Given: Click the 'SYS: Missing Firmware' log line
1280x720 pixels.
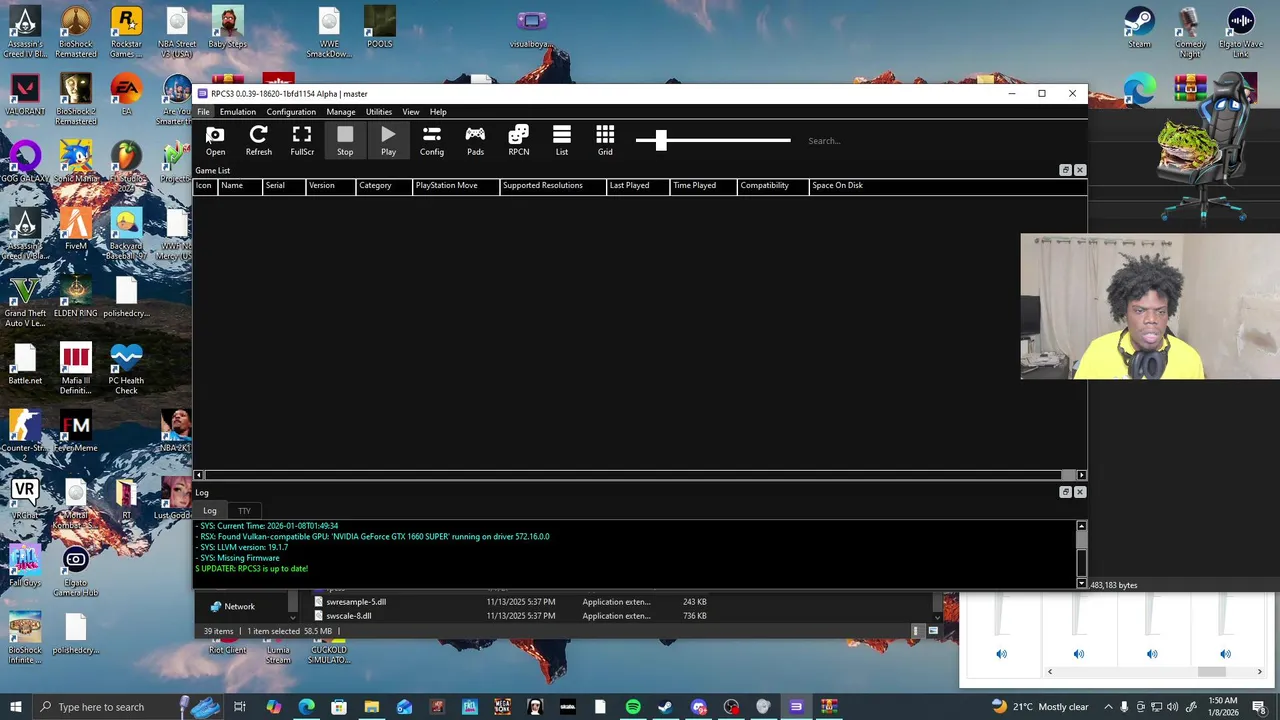Looking at the screenshot, I should pyautogui.click(x=238, y=558).
